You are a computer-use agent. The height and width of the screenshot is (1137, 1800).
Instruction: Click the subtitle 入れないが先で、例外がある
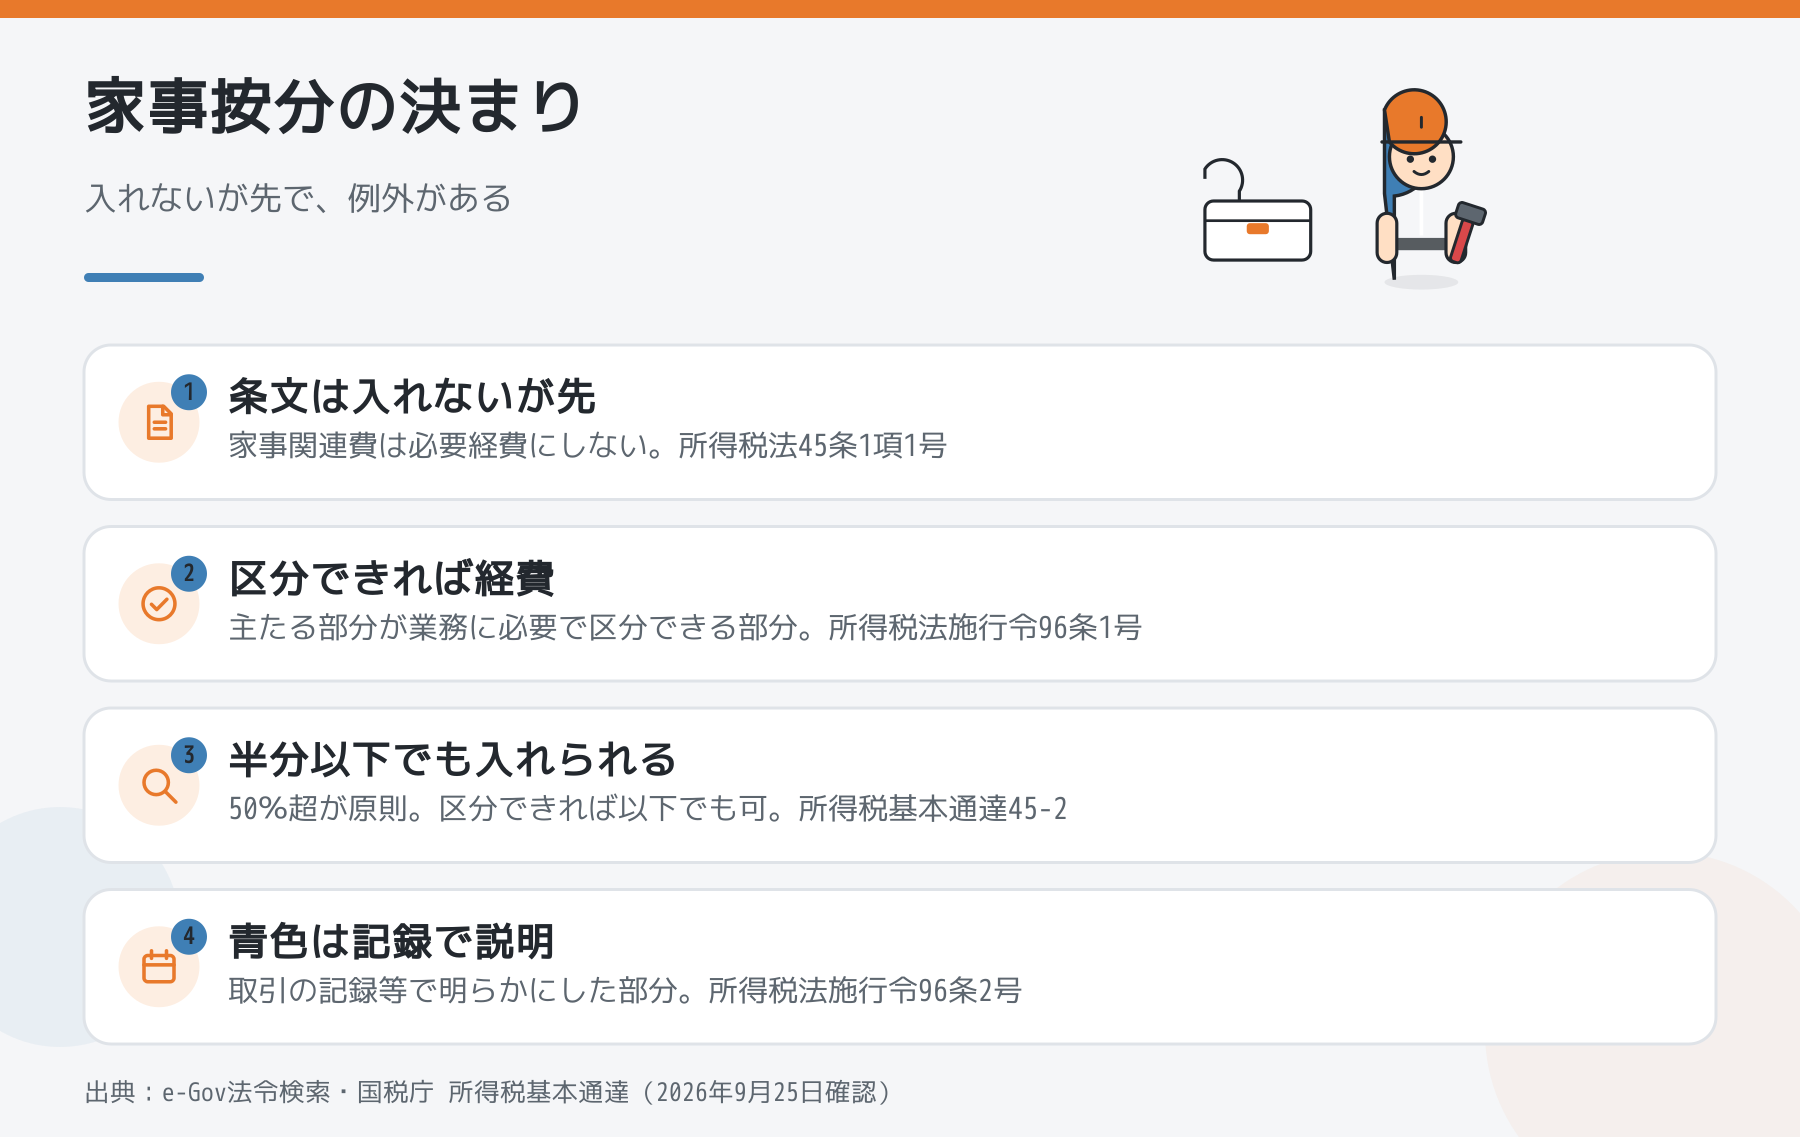298,198
